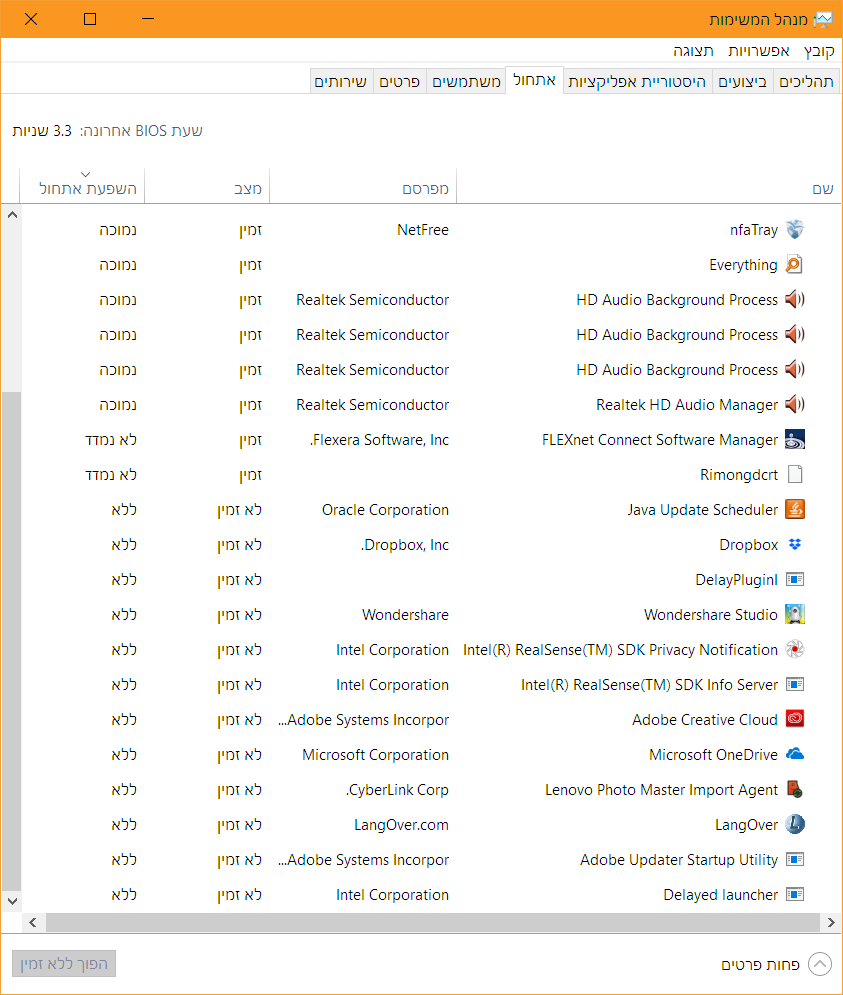Select the nfaTray row name
This screenshot has width=843, height=995.
point(753,230)
